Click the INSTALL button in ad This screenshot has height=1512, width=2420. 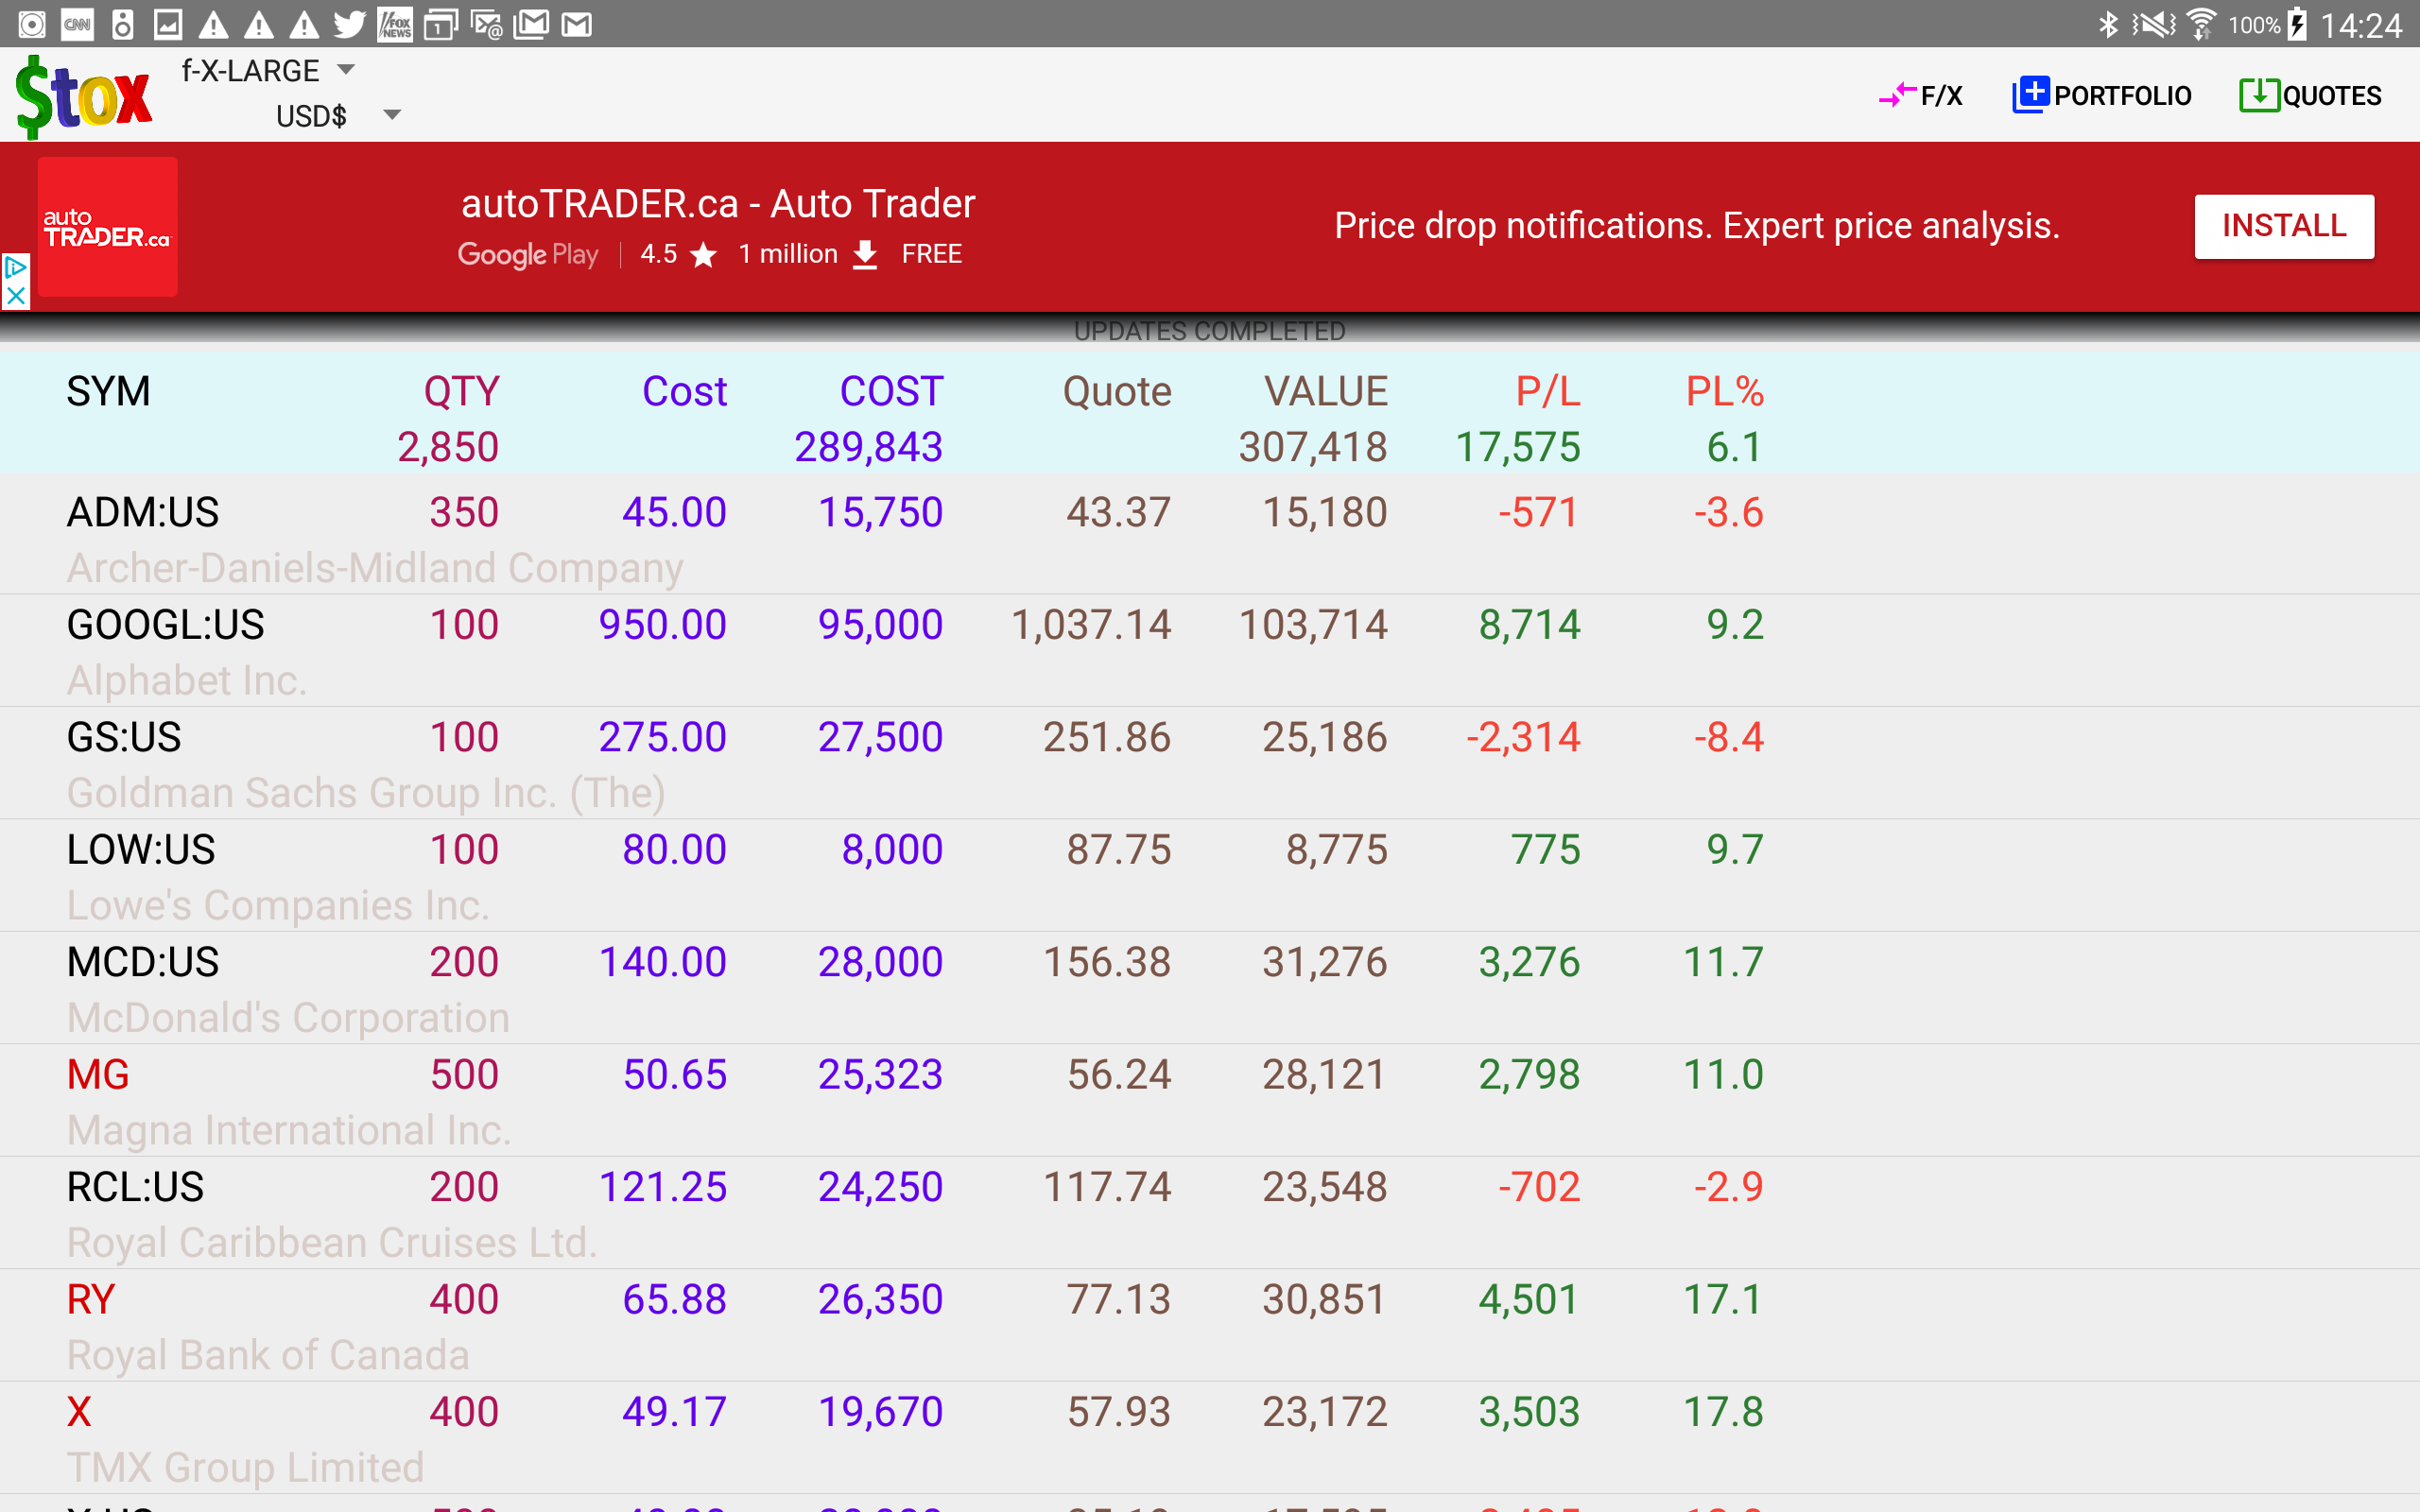(x=2283, y=226)
